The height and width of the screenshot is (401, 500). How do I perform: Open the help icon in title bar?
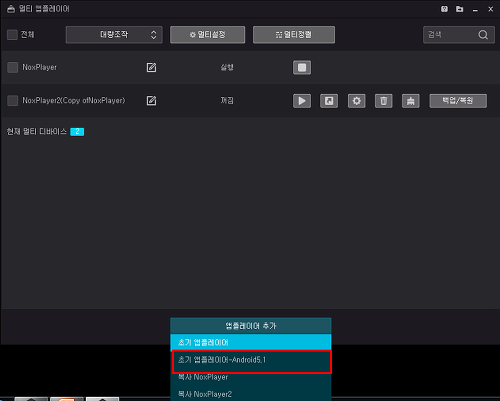[444, 9]
